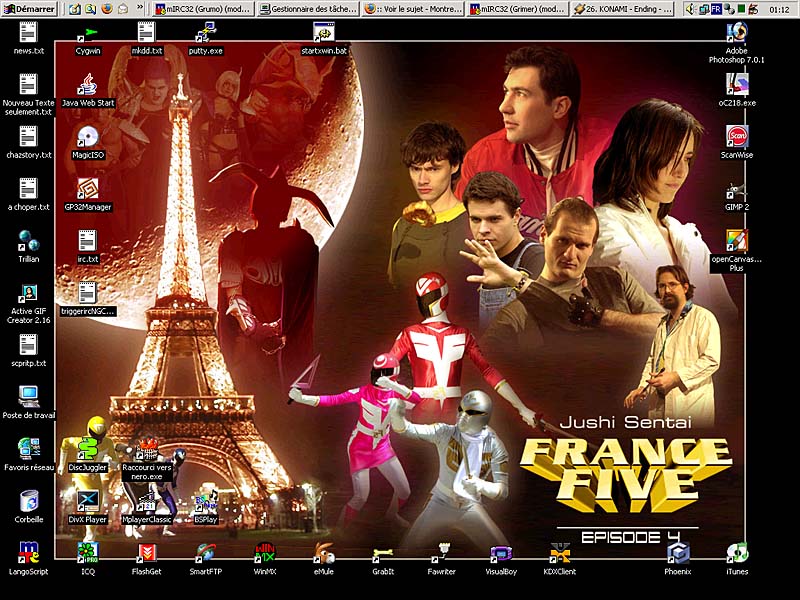The width and height of the screenshot is (800, 600).
Task: Click the system clock showing 01:12
Action: 779,9
